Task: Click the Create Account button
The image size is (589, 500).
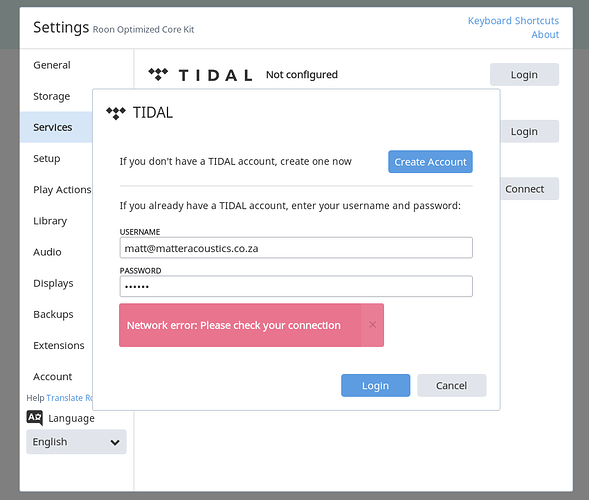Action: click(430, 162)
